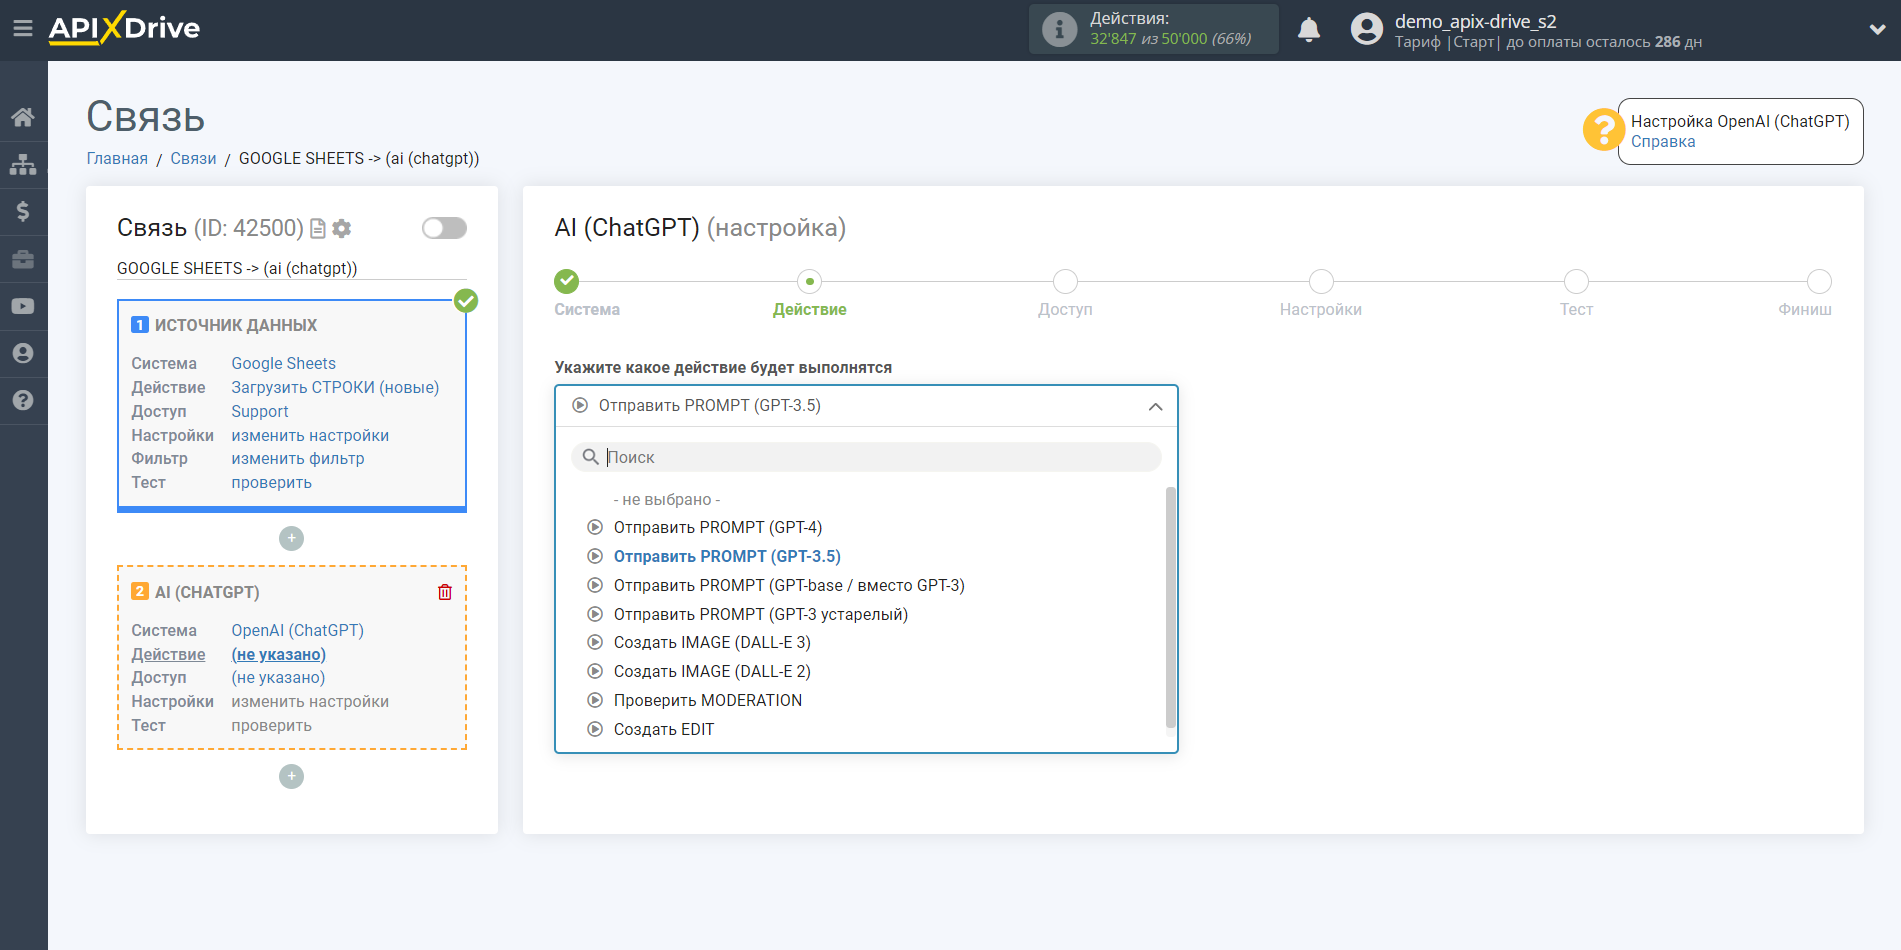The height and width of the screenshot is (950, 1901).
Task: Click the yellow question help icon
Action: pyautogui.click(x=1603, y=130)
